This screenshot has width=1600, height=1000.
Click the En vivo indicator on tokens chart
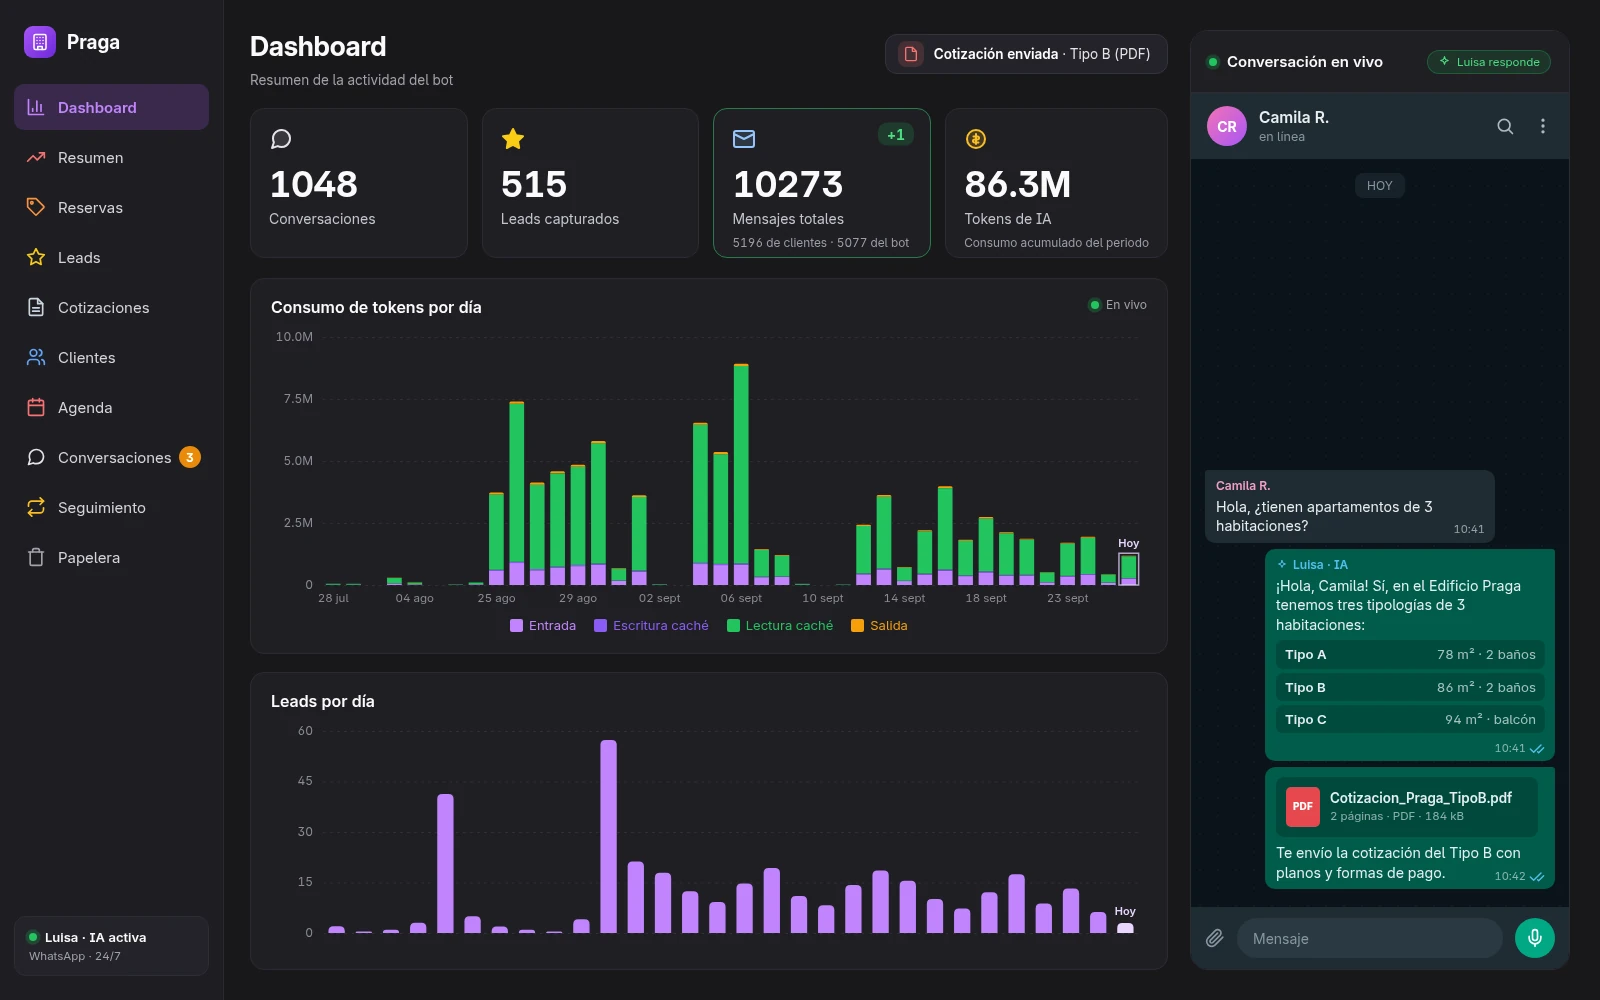(1118, 305)
